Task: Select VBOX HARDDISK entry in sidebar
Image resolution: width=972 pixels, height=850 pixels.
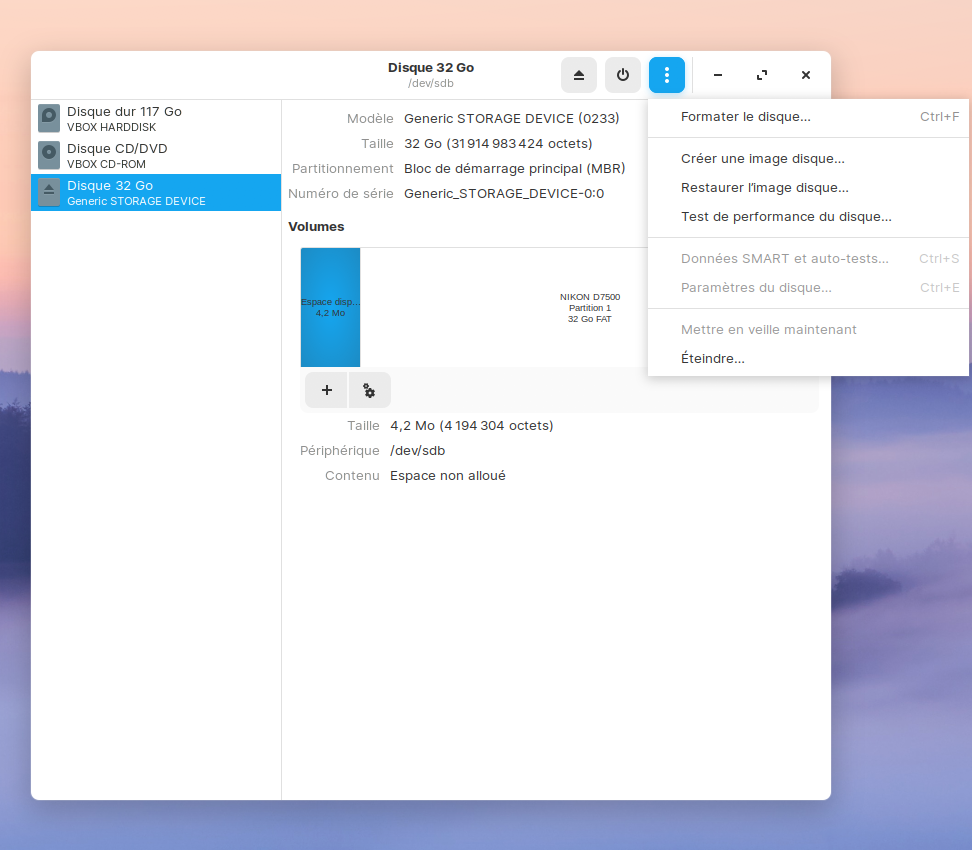Action: click(x=111, y=127)
